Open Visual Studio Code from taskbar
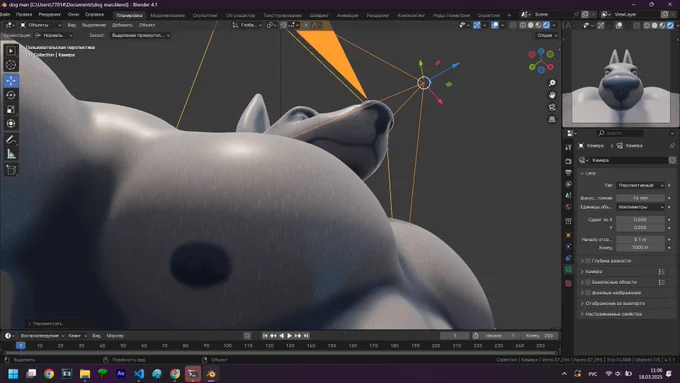The width and height of the screenshot is (680, 383). pos(139,374)
